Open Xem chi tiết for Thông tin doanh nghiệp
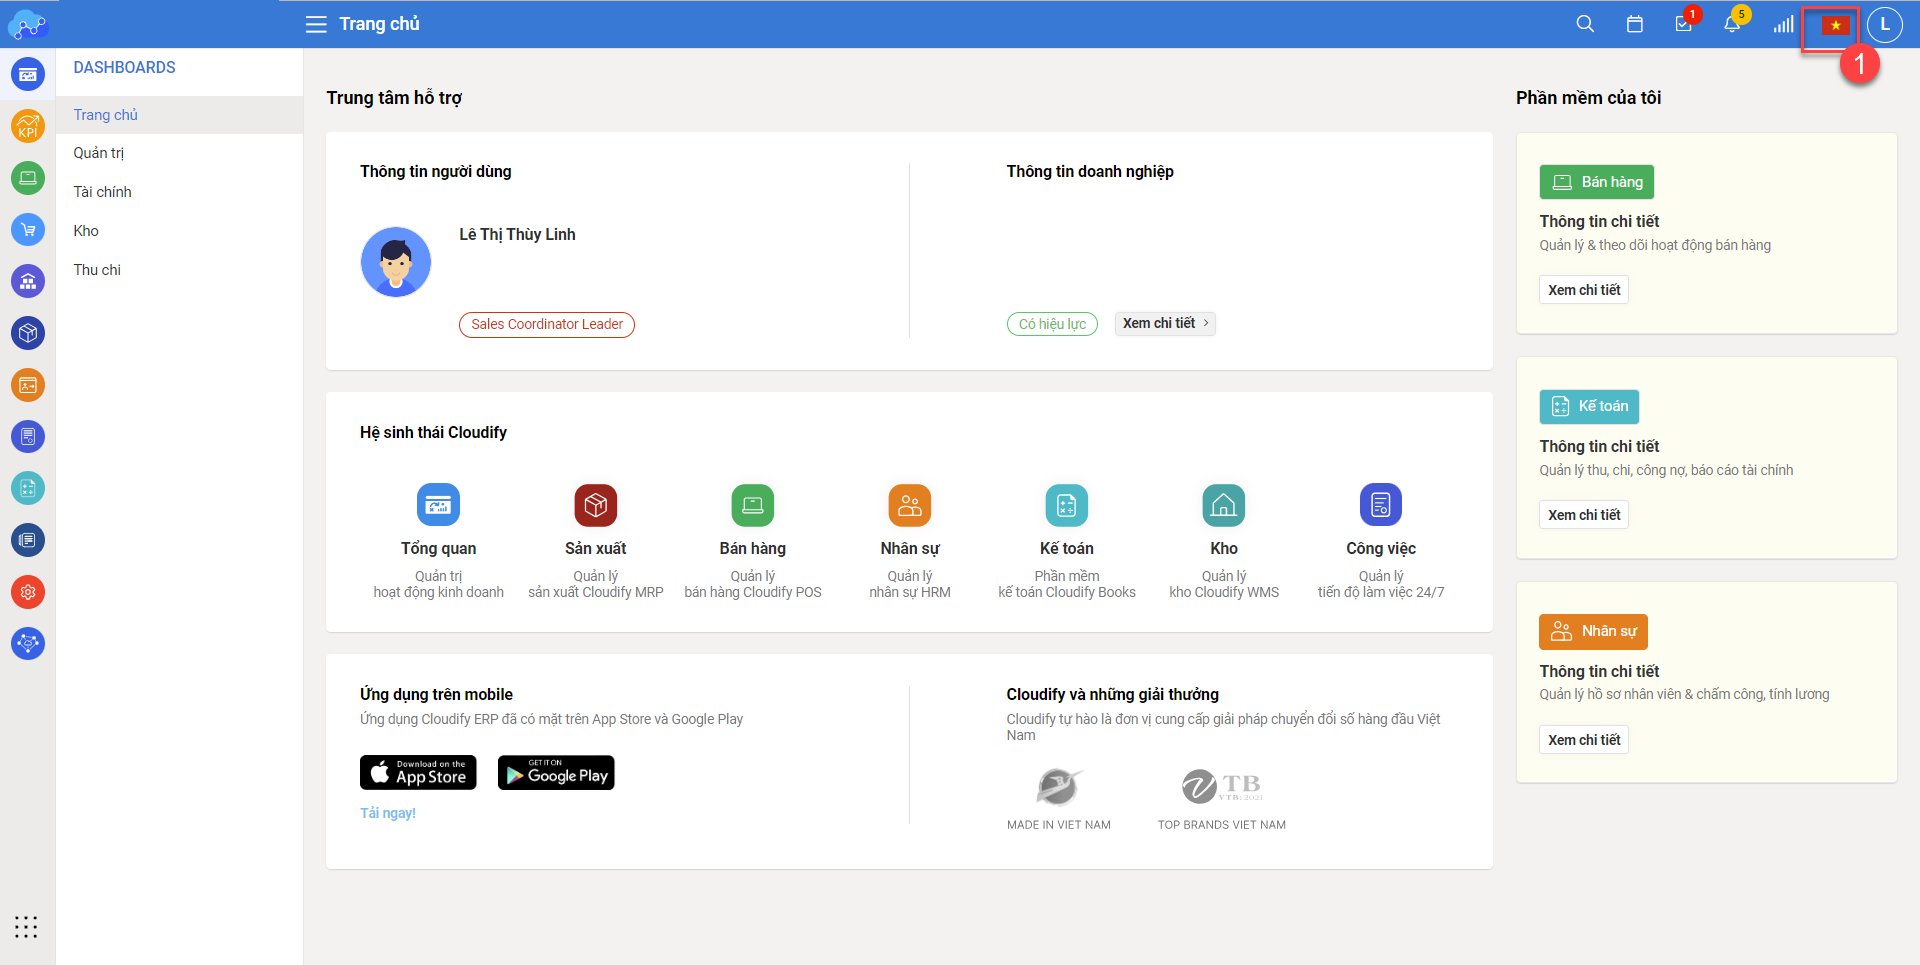1920x965 pixels. (1165, 323)
